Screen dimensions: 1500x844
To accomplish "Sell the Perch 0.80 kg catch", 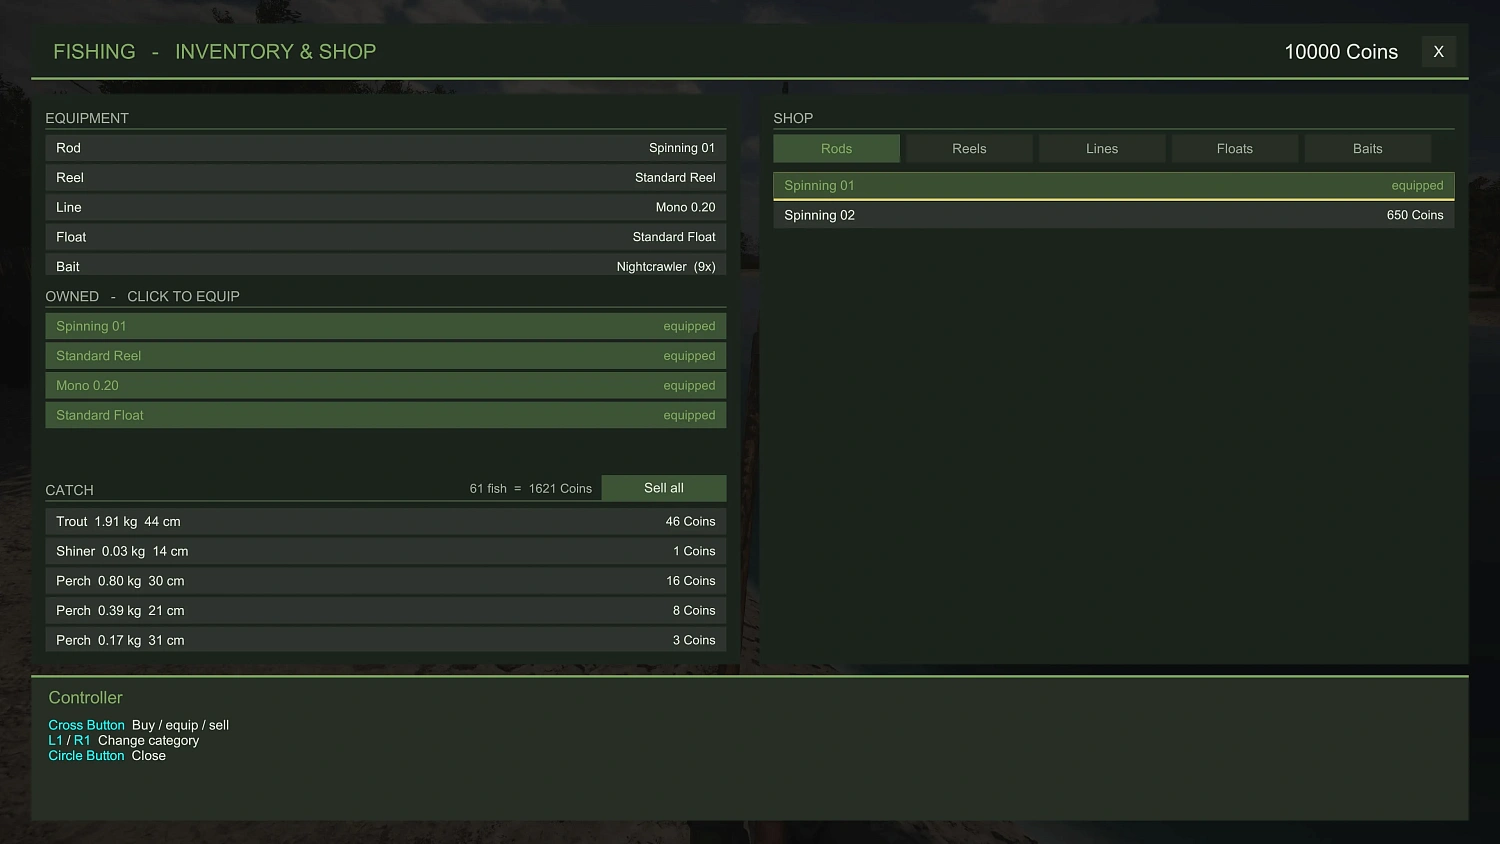I will (x=386, y=581).
